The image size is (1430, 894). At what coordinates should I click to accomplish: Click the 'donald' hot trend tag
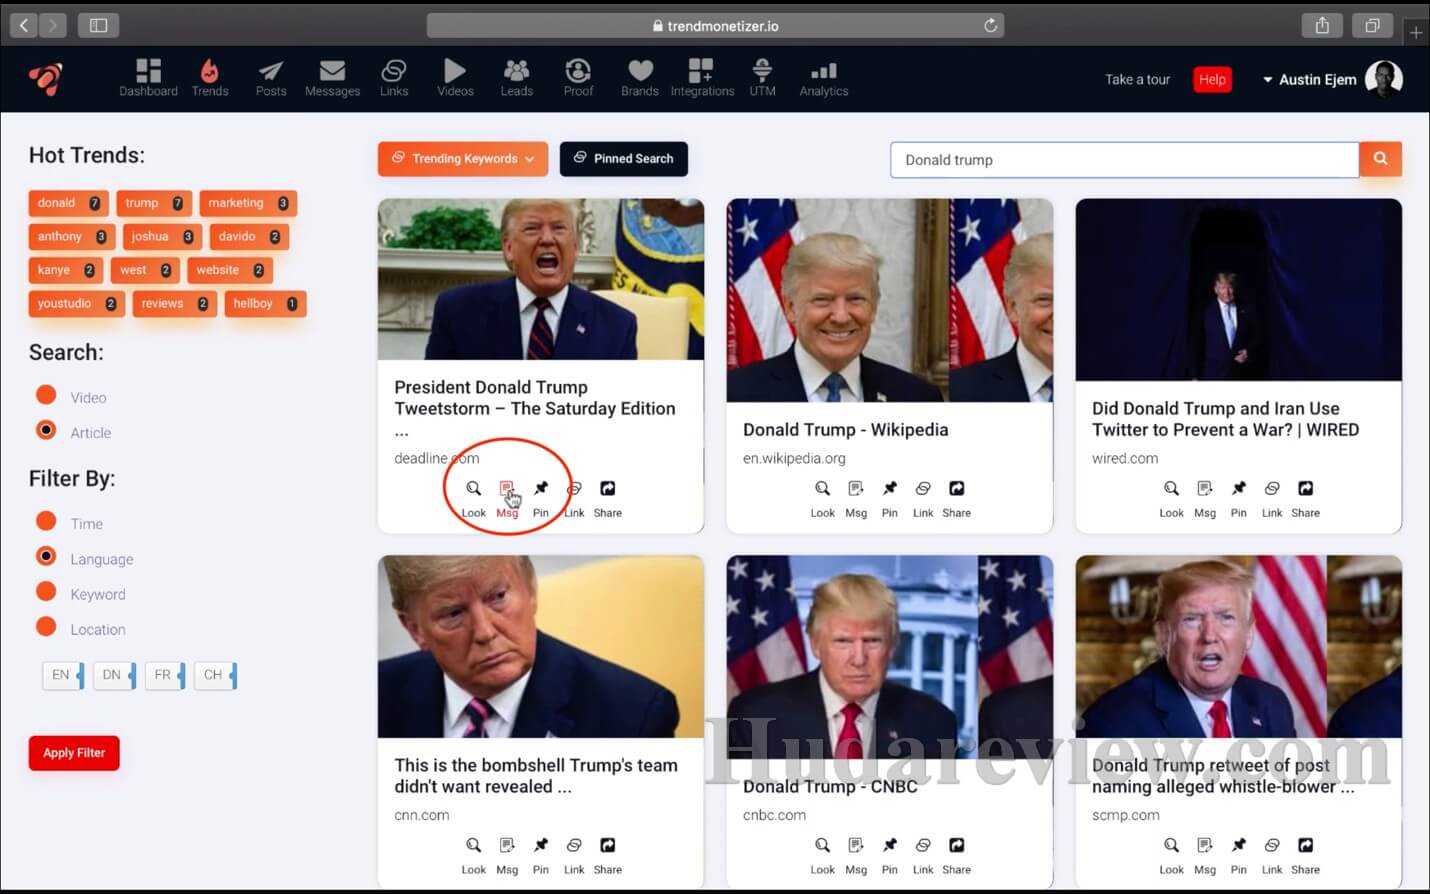tap(68, 203)
